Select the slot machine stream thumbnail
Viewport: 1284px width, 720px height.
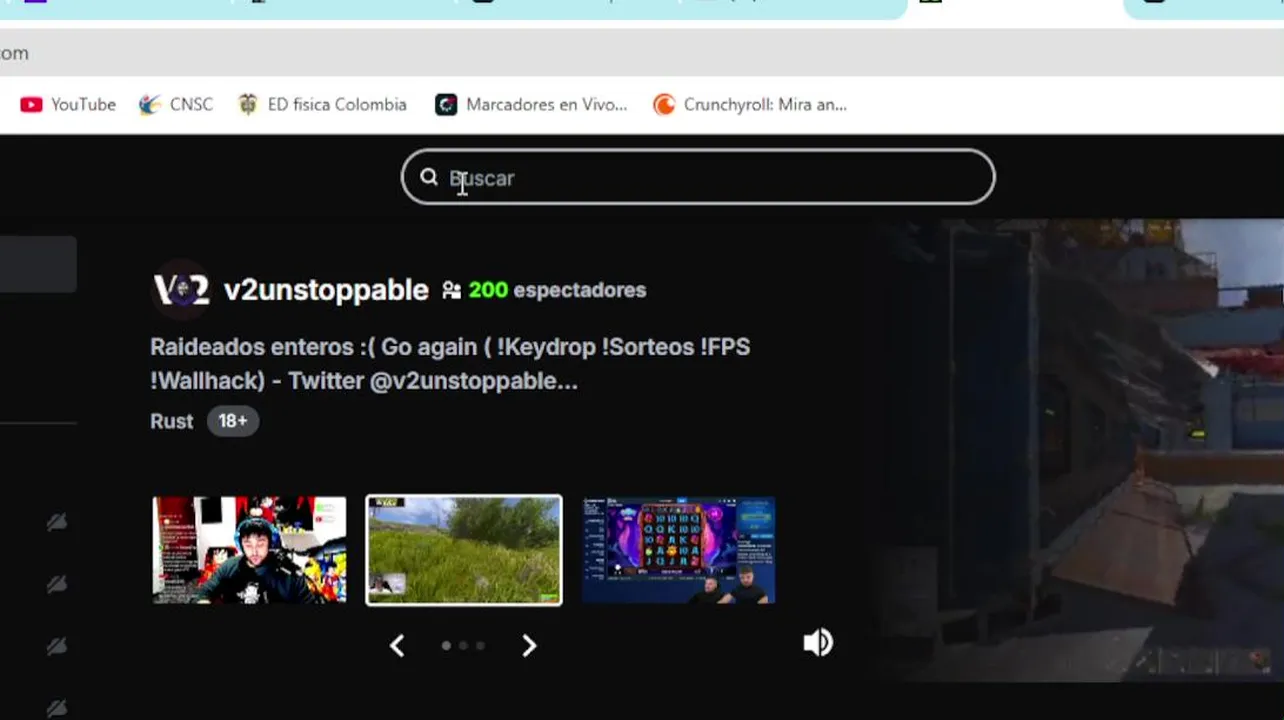click(x=678, y=550)
